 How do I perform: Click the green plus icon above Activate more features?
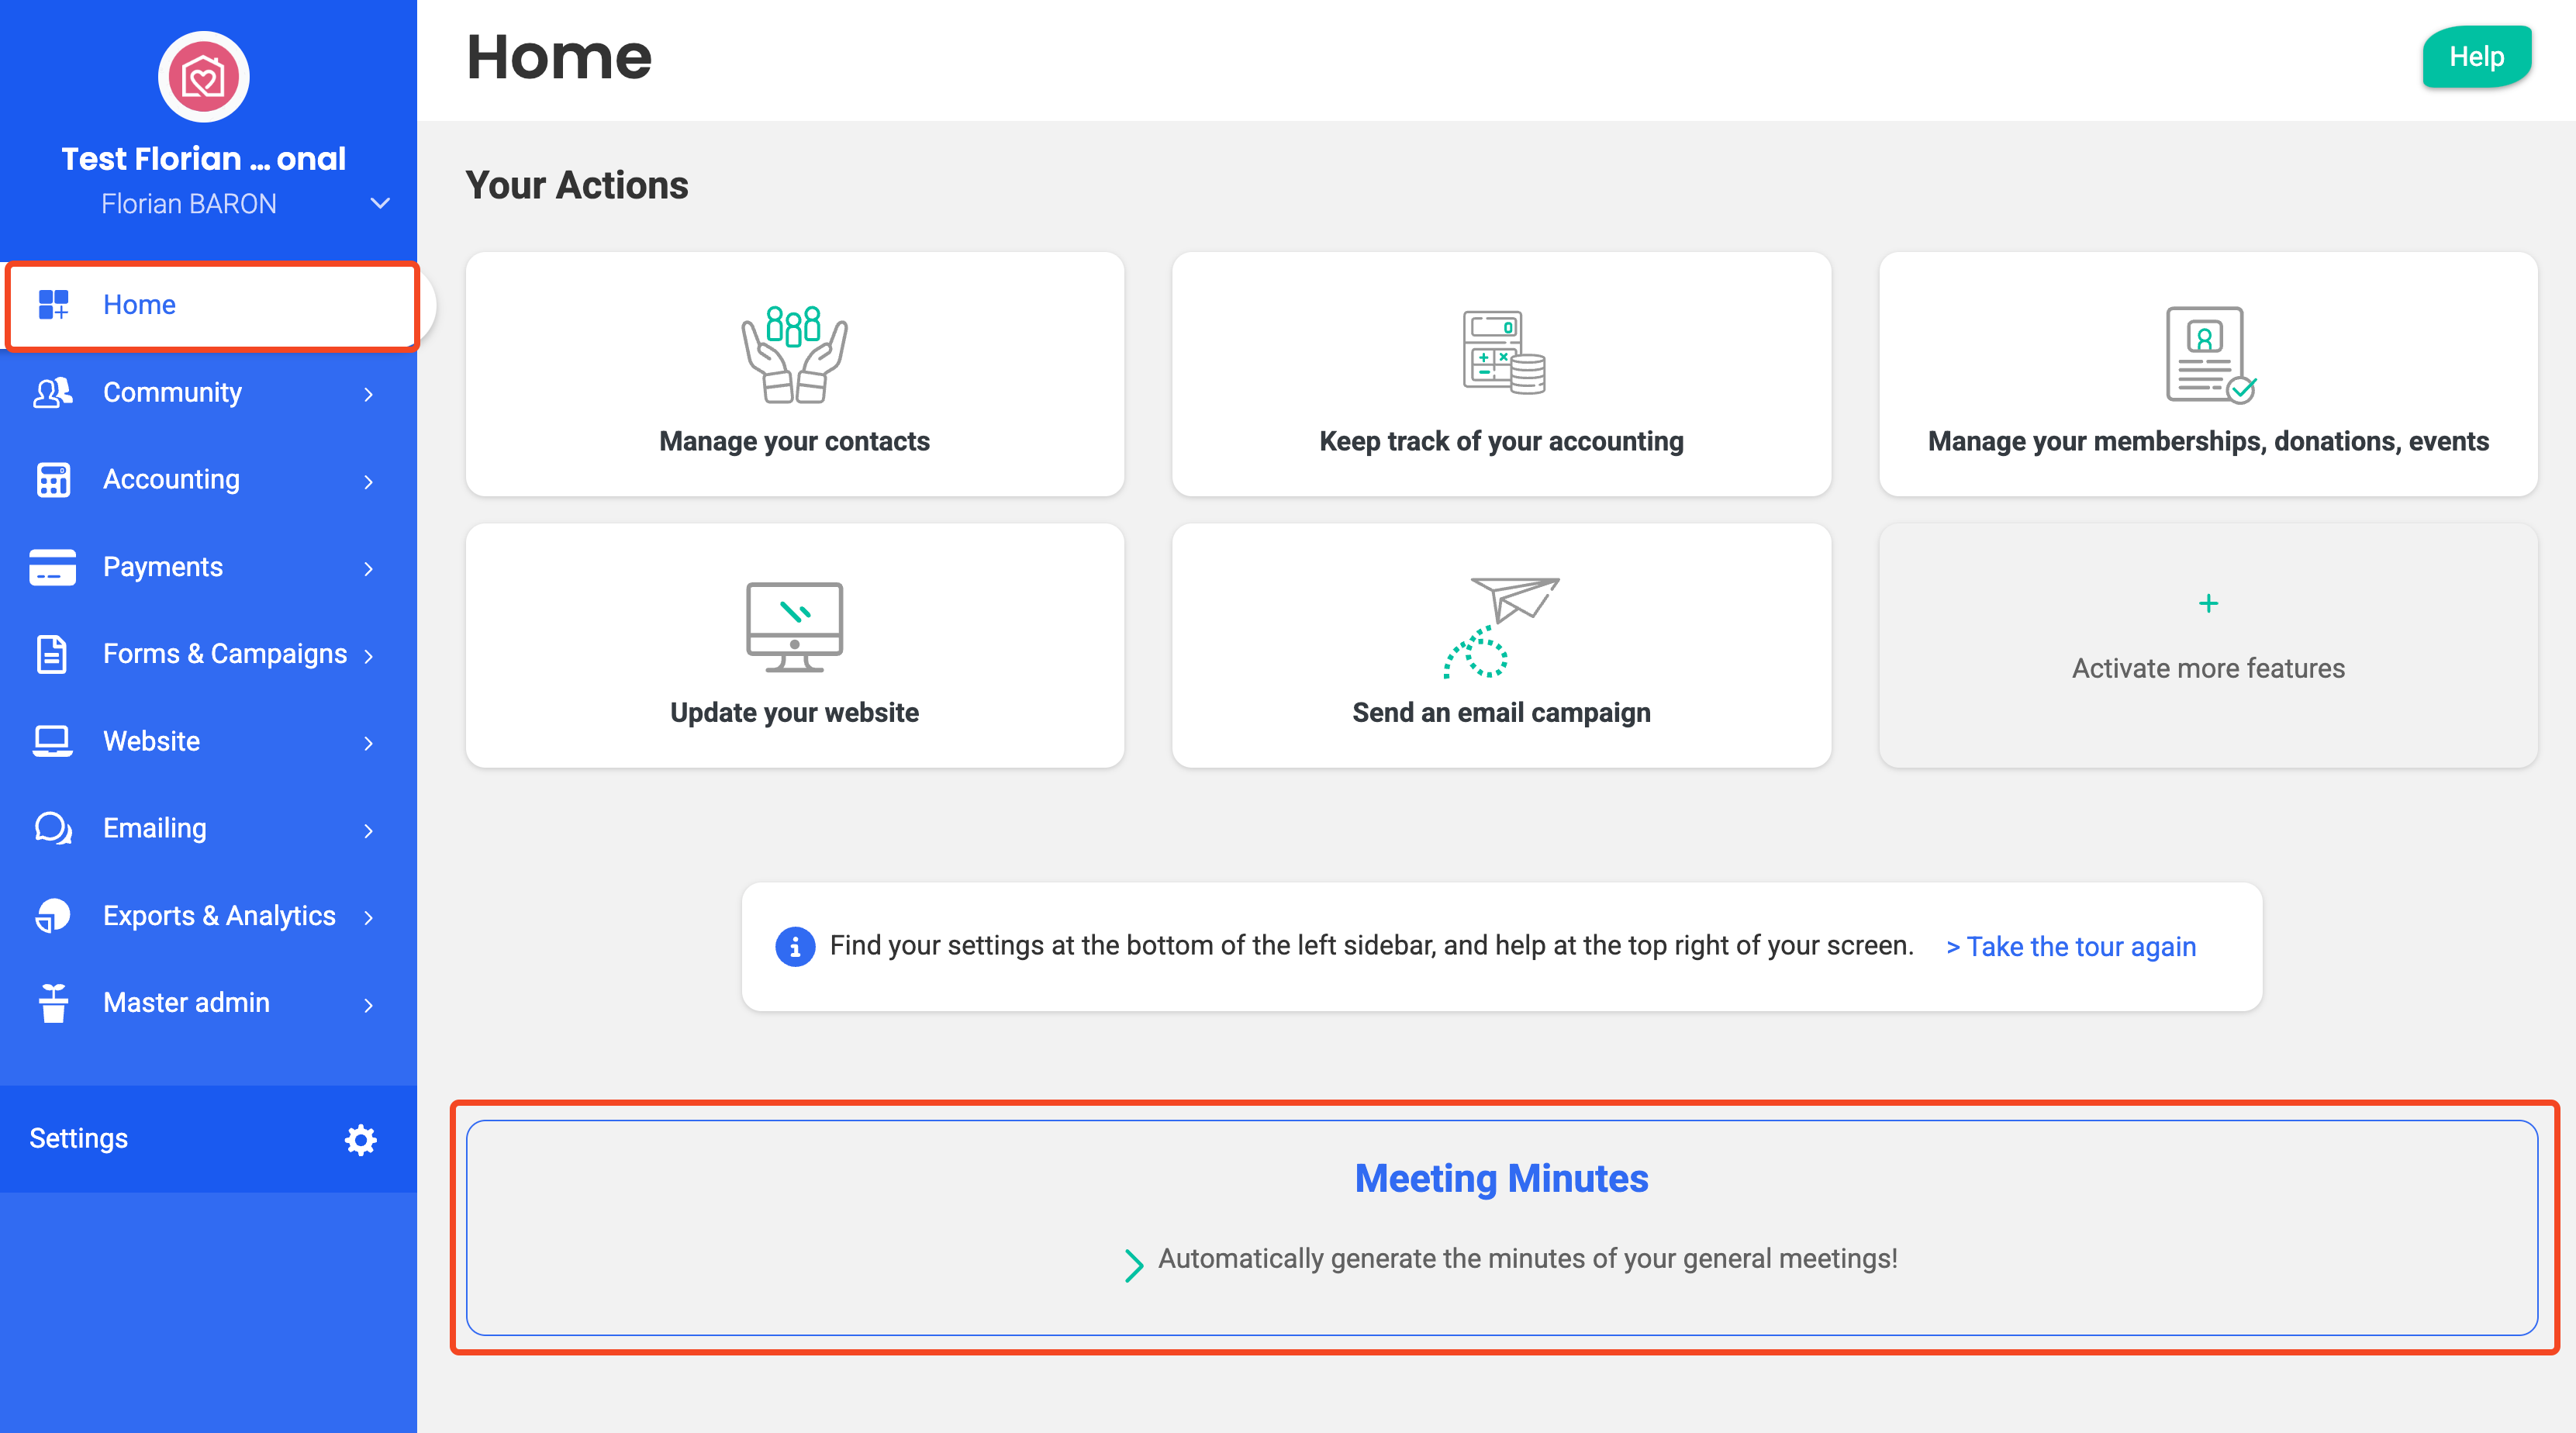tap(2208, 603)
